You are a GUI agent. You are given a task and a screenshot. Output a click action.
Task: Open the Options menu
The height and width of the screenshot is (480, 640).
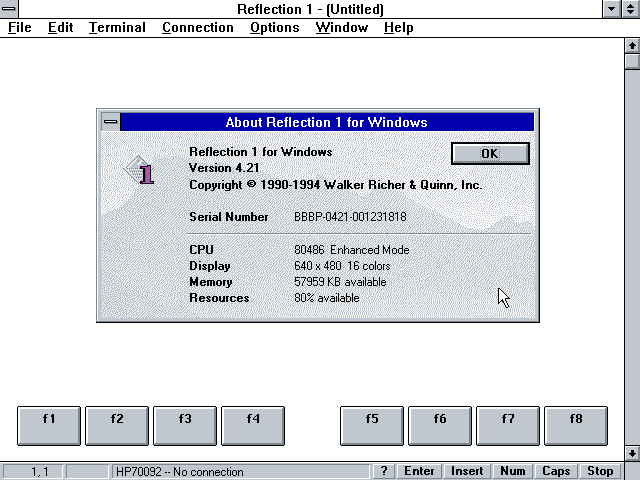275,27
